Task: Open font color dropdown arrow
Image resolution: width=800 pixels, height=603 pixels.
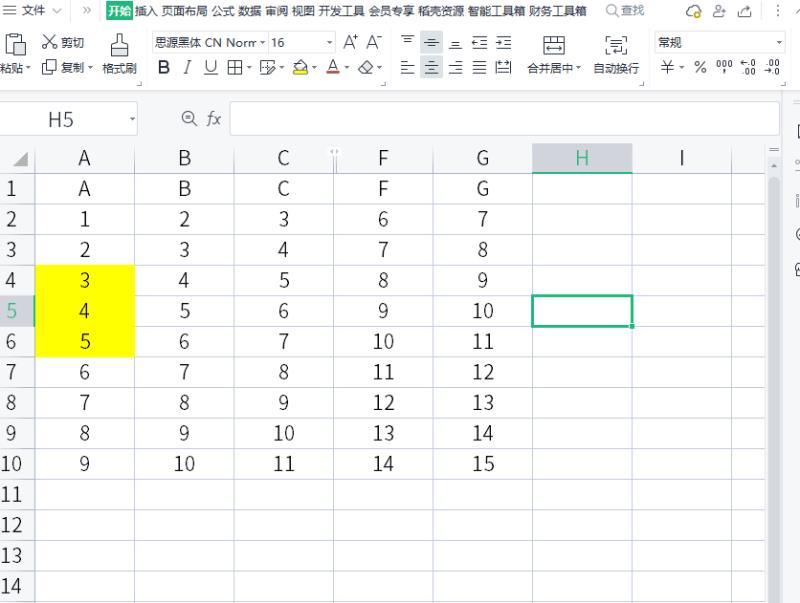Action: click(x=347, y=67)
